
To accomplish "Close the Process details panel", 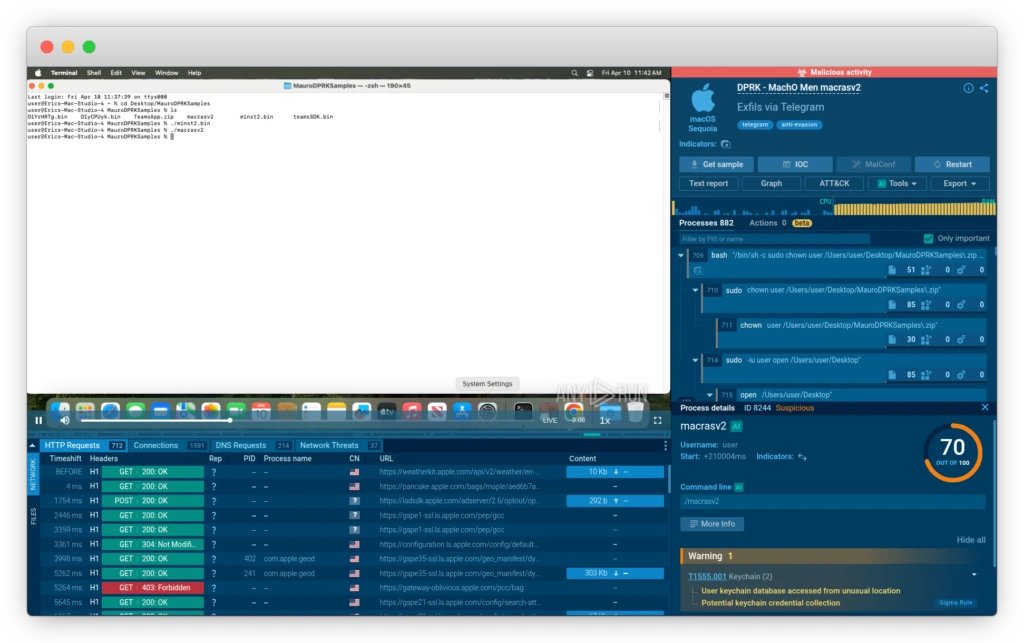I will pos(984,407).
